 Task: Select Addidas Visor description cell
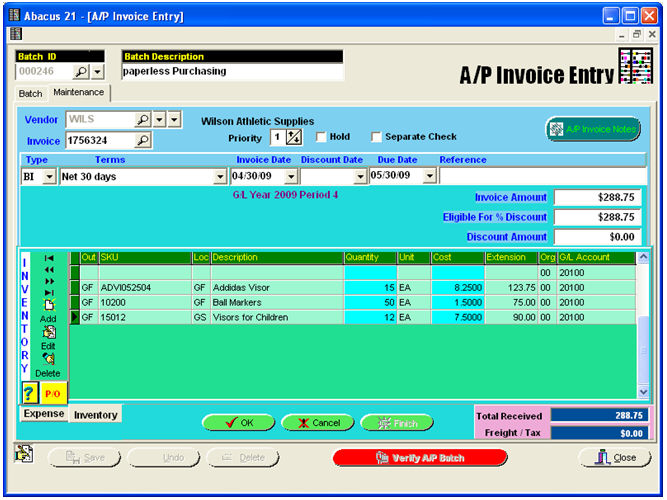click(x=277, y=288)
